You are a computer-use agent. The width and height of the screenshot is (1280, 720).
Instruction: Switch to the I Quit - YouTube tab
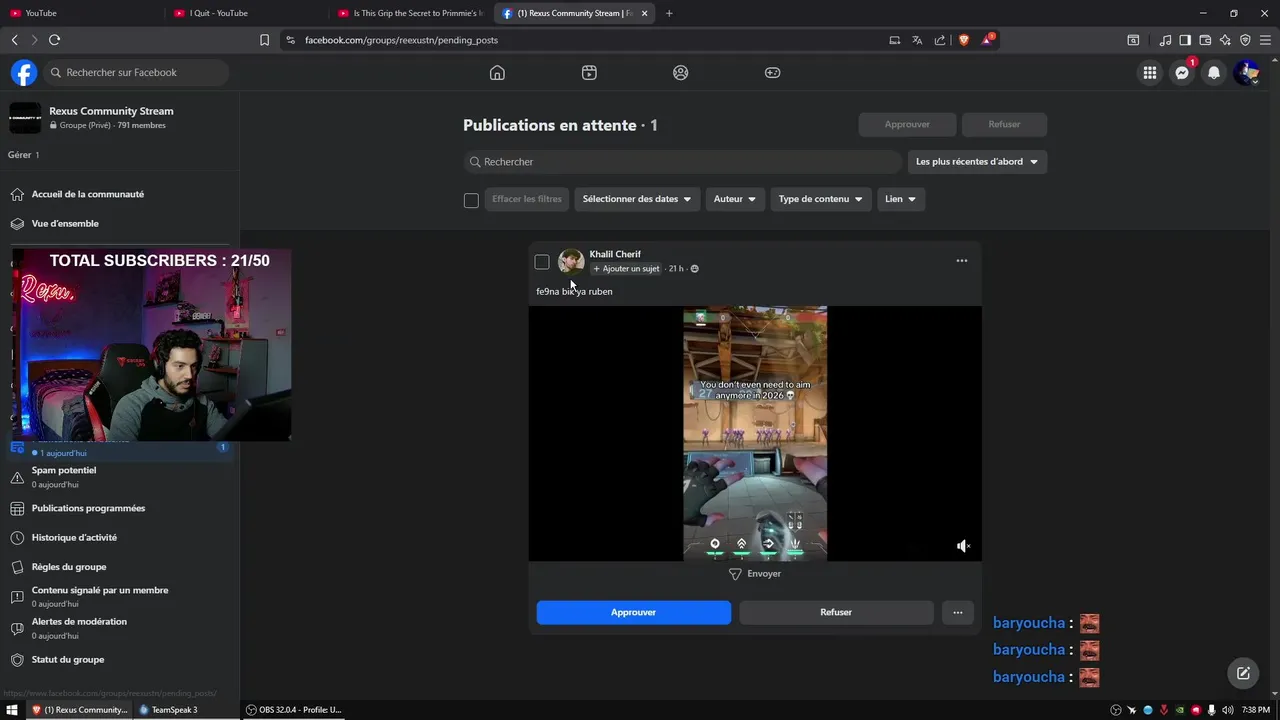245,13
